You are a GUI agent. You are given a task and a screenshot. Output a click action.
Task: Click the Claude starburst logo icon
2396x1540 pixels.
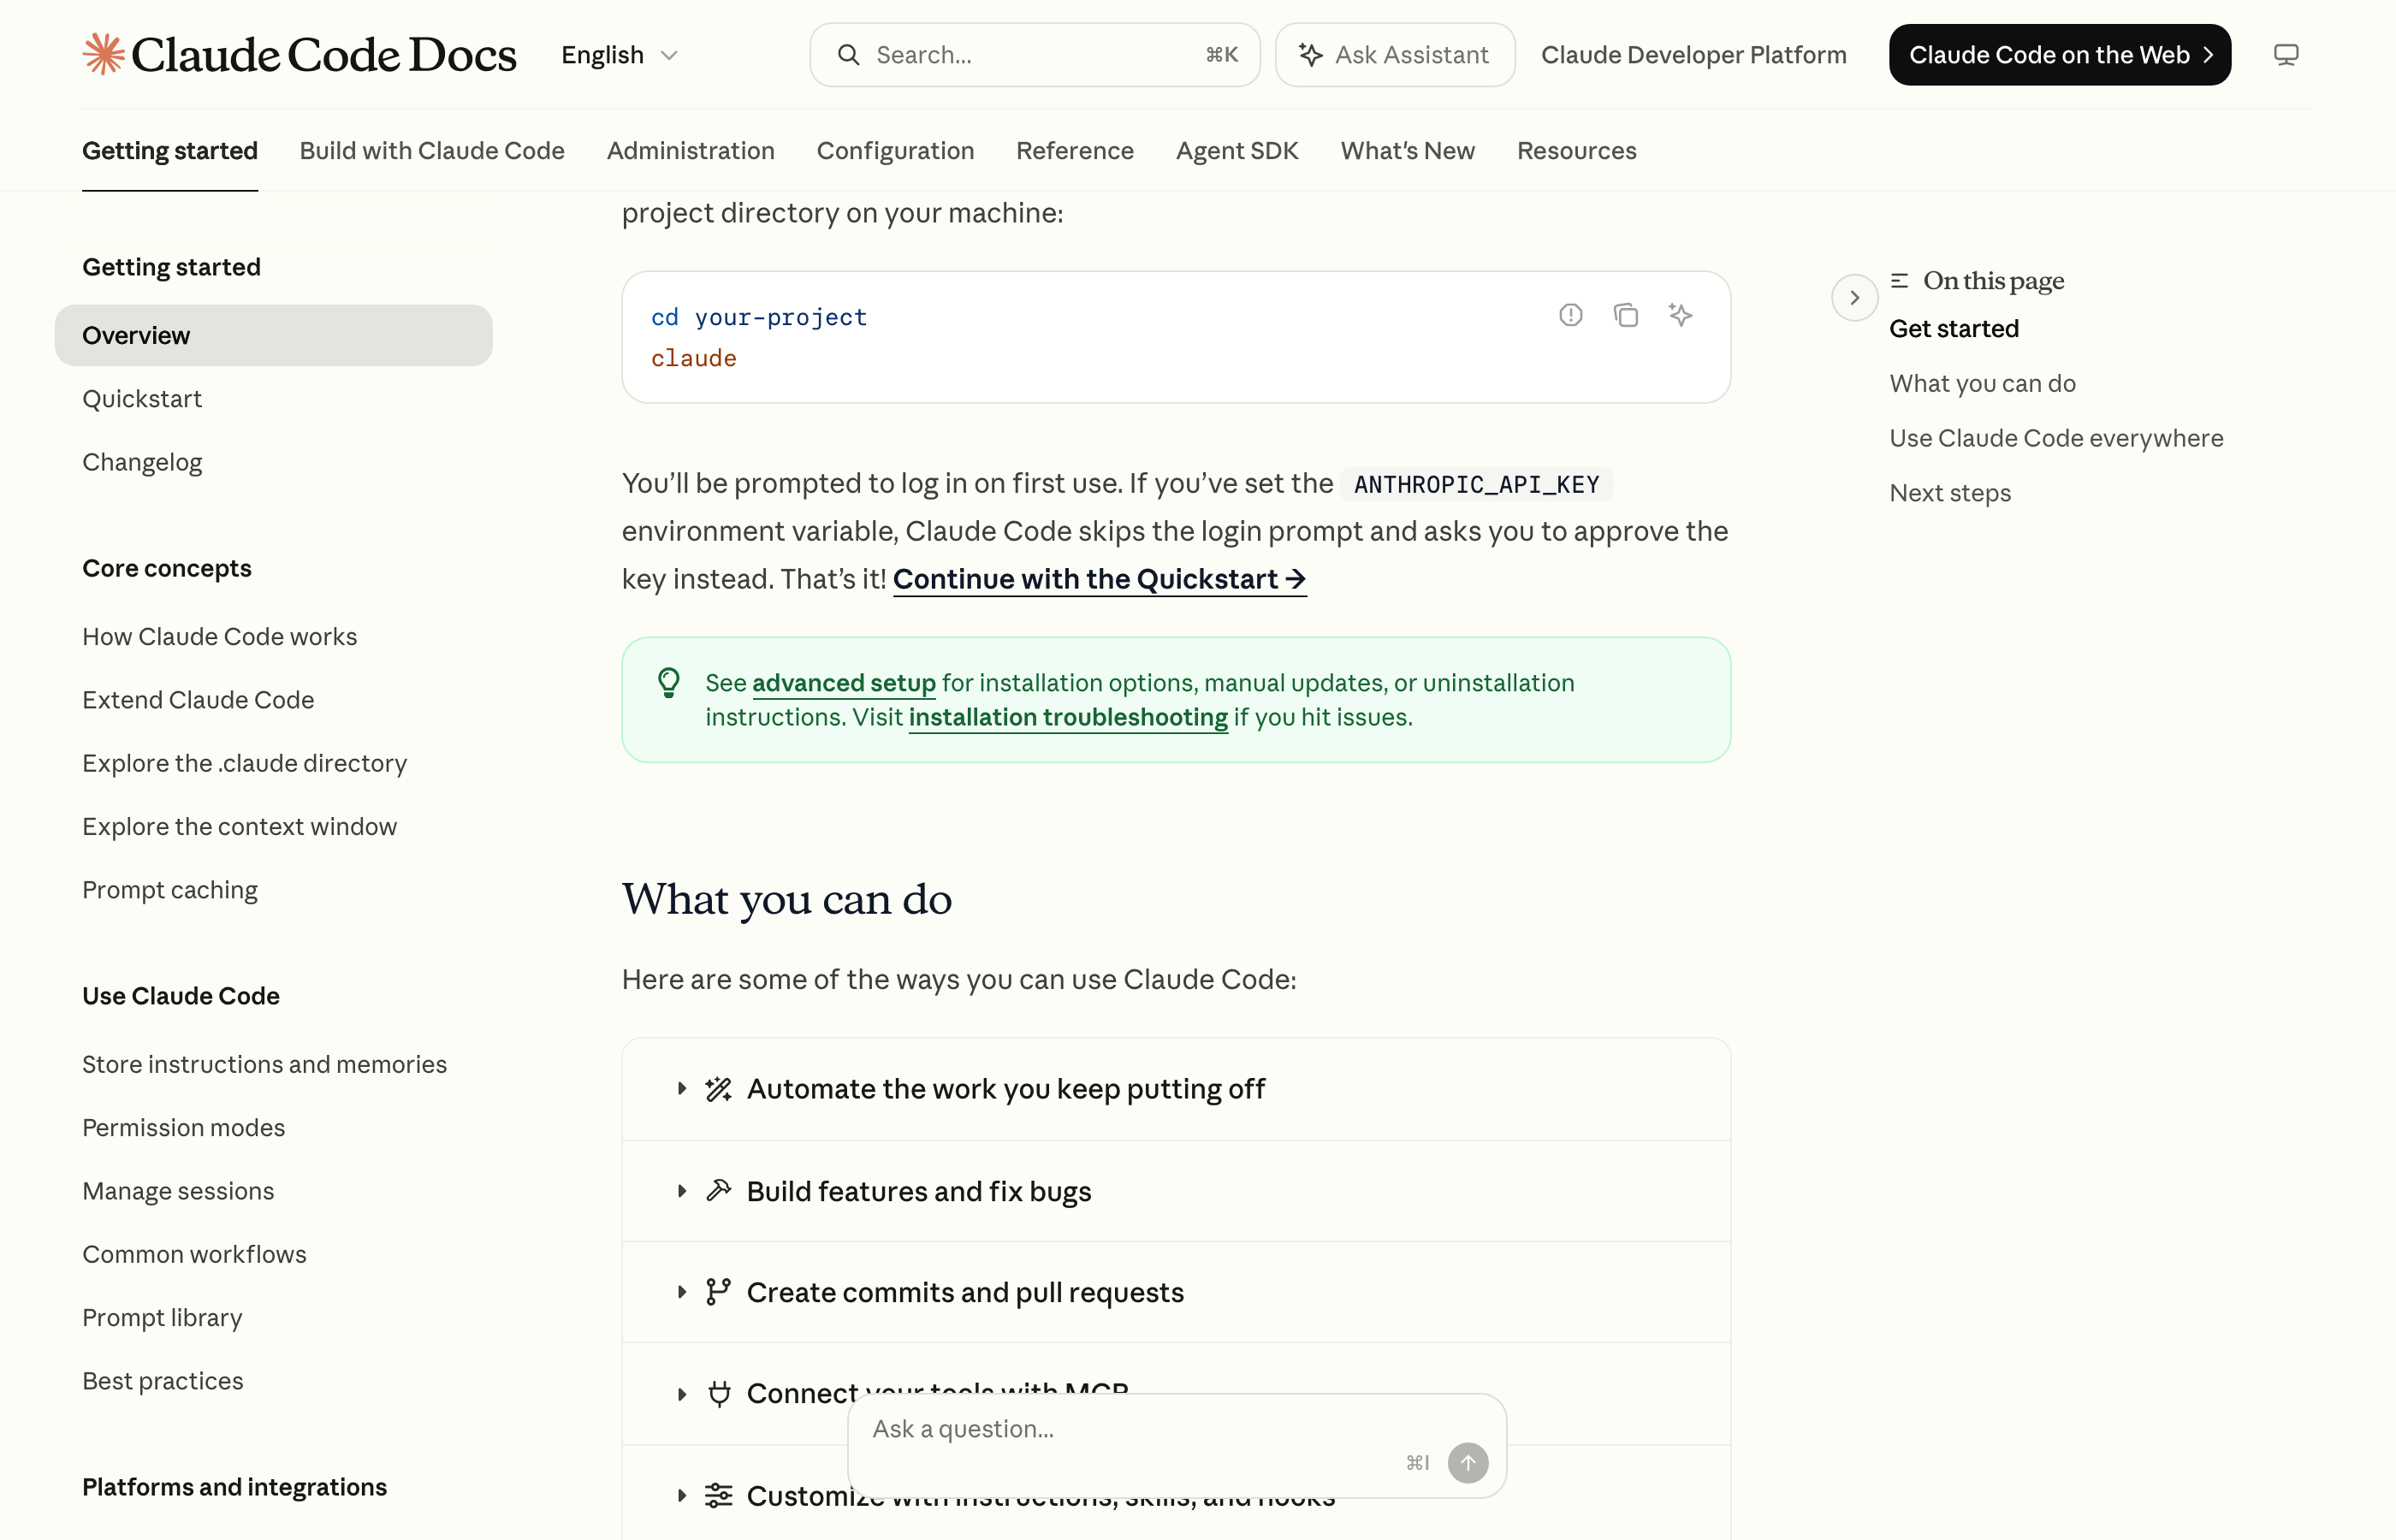tap(103, 54)
